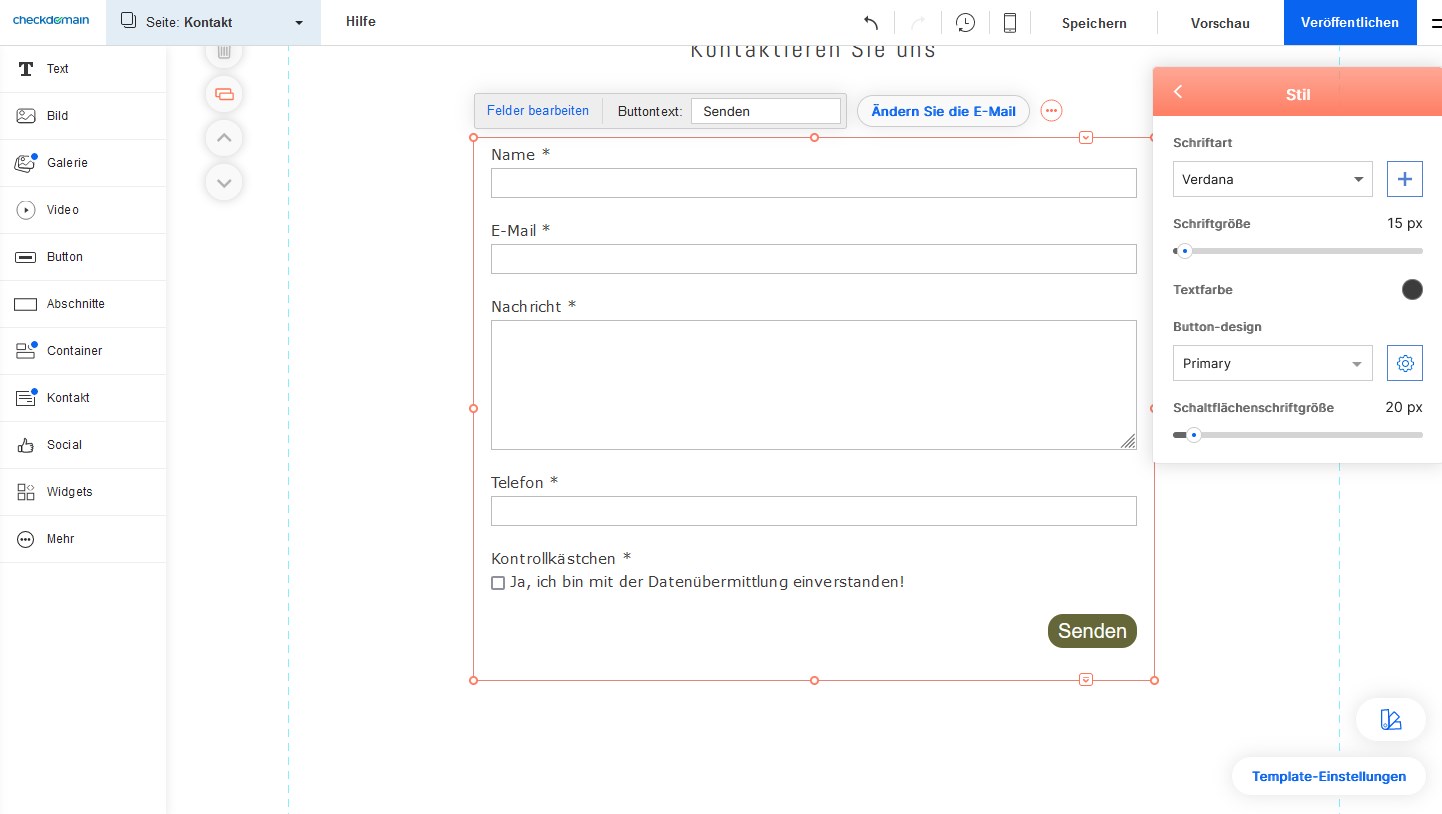The image size is (1442, 814).
Task: Switch to mobile view icon
Action: click(x=1010, y=23)
